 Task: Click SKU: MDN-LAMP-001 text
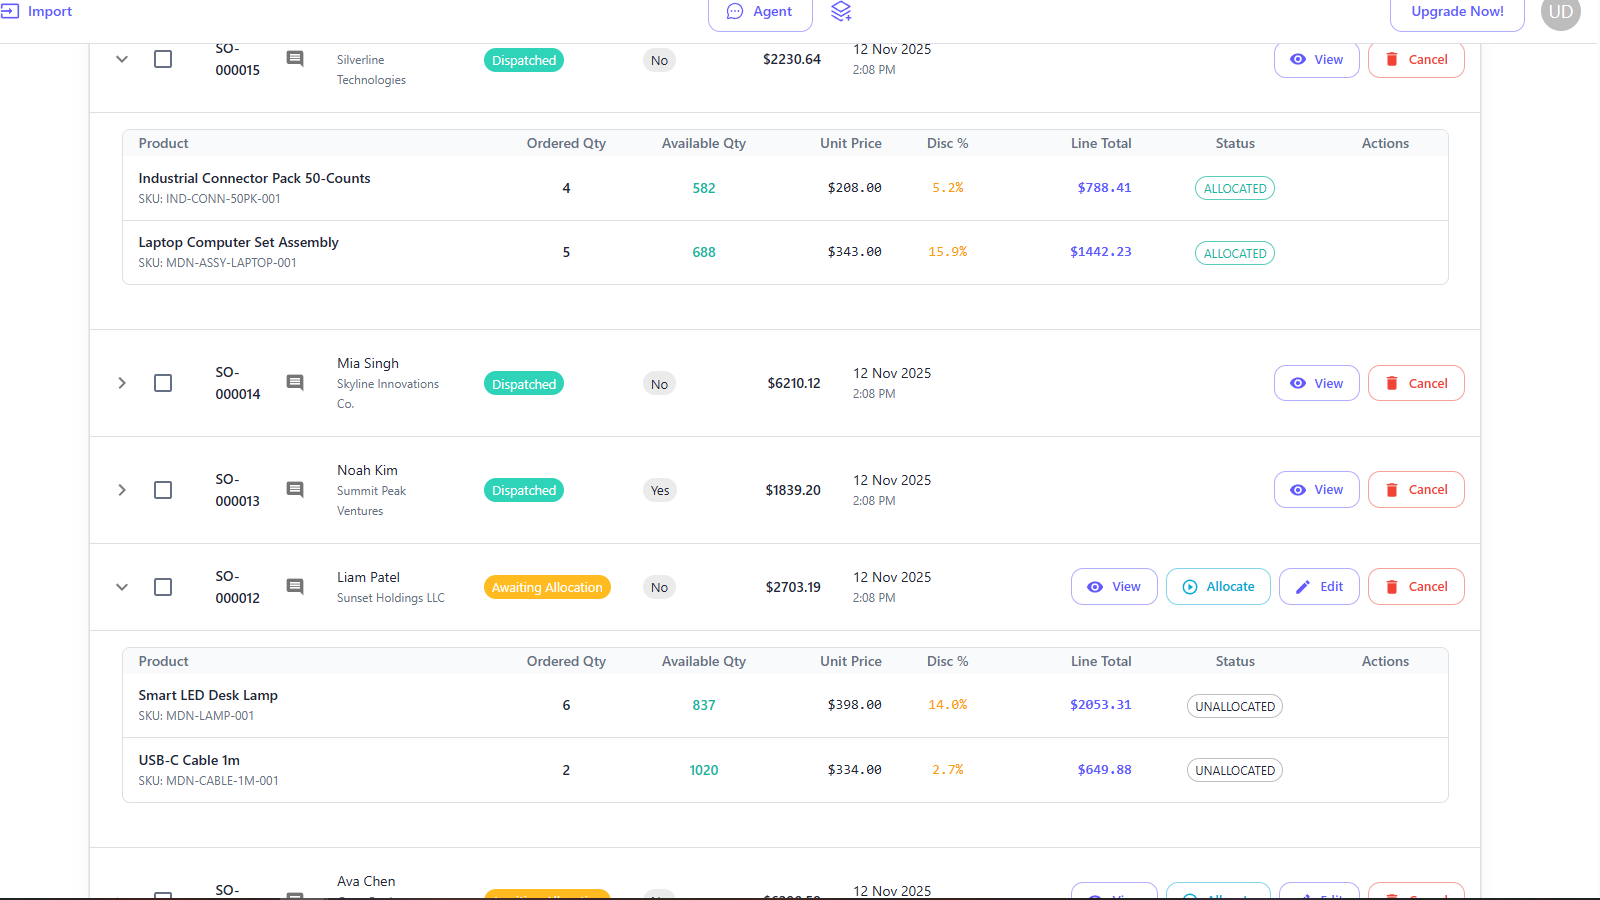[x=196, y=716]
